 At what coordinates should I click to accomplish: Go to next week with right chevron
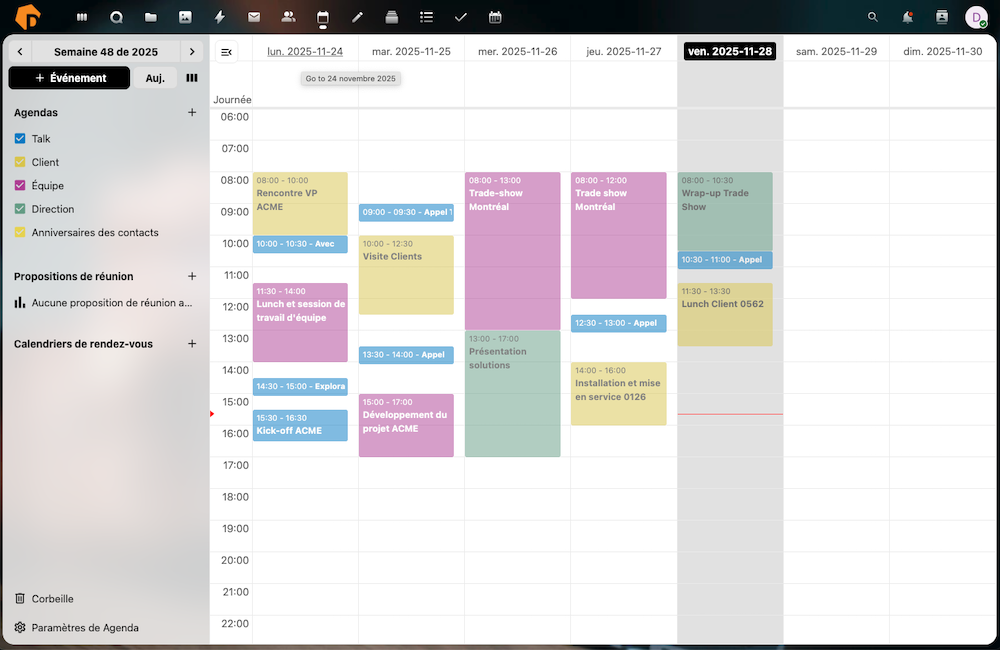click(192, 52)
